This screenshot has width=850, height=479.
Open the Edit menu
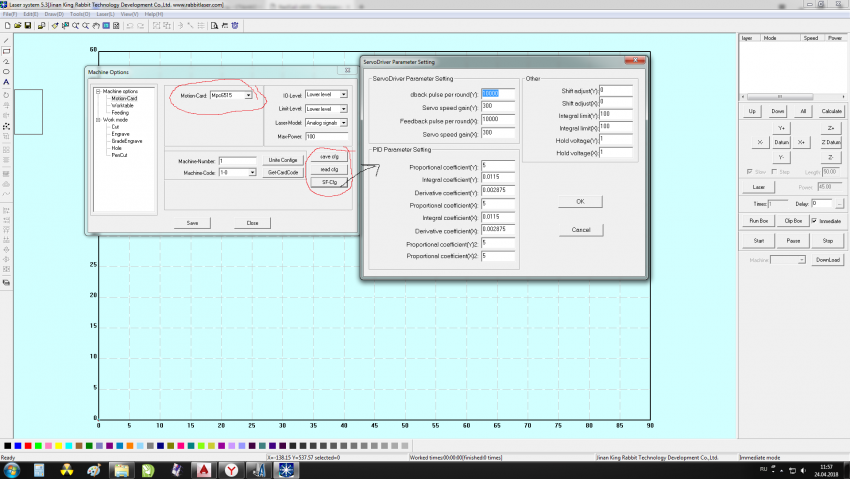click(x=30, y=14)
